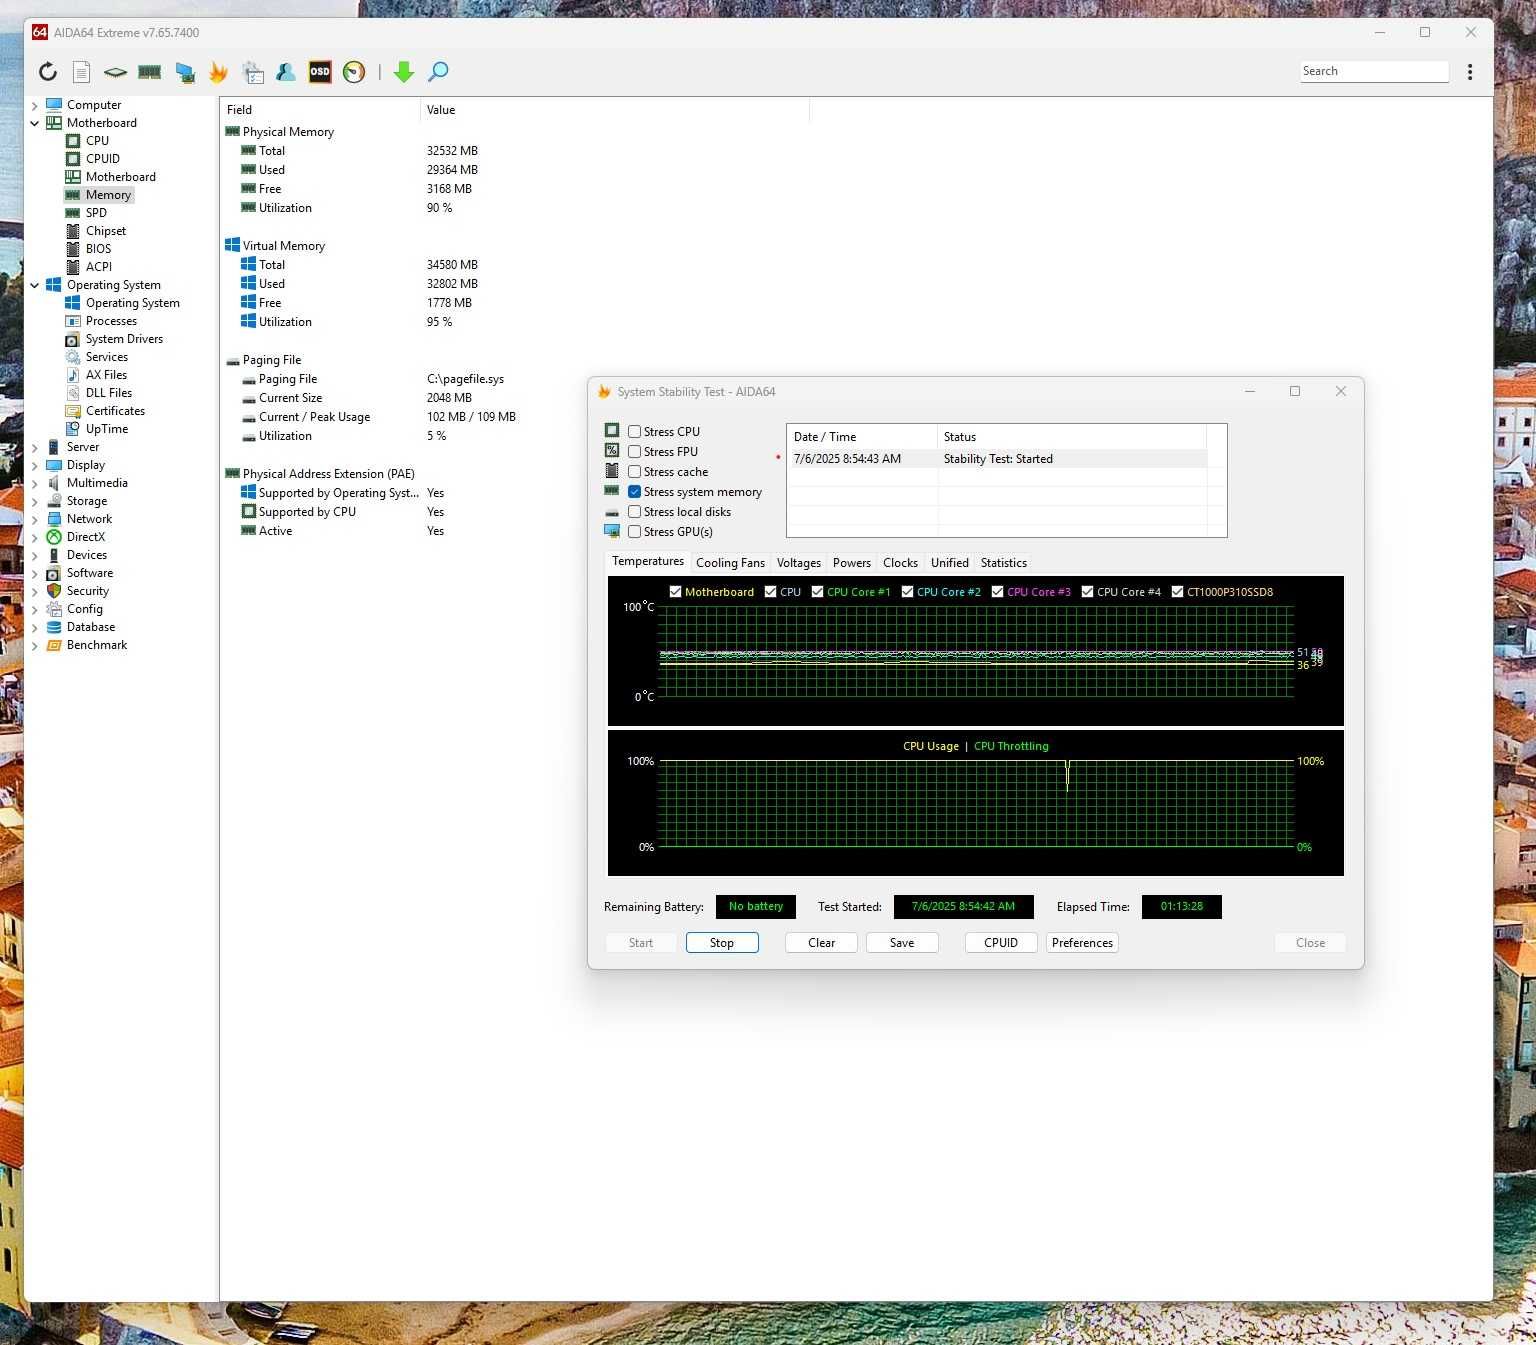Expand the Computer tree node
Screen dimensions: 1536x1345
(35, 105)
